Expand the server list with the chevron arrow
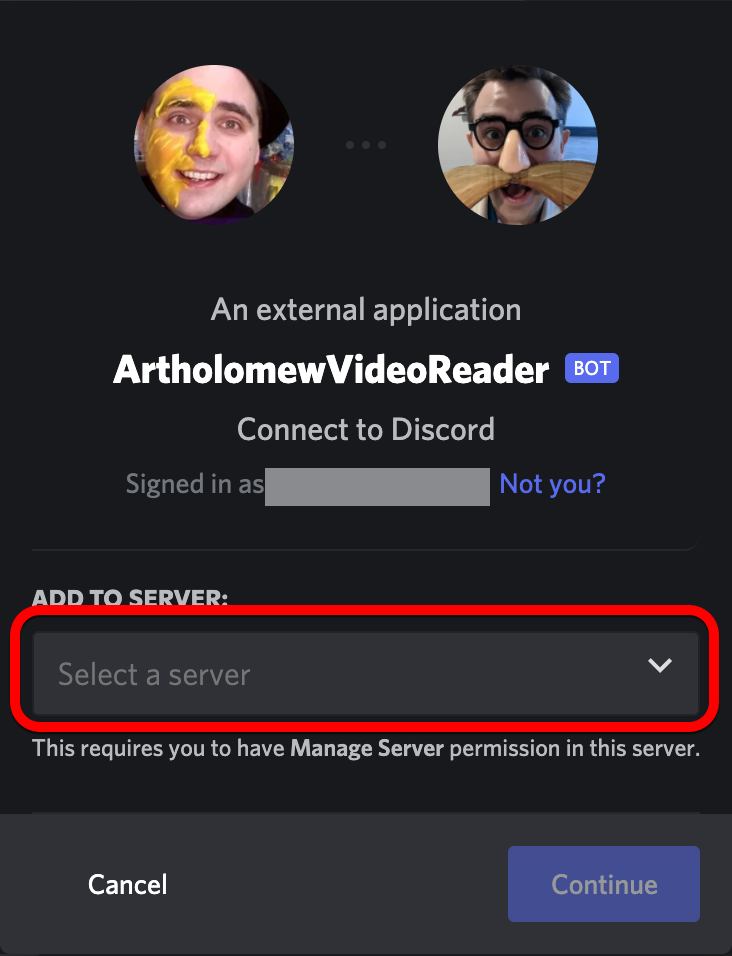The height and width of the screenshot is (956, 732). coord(659,665)
